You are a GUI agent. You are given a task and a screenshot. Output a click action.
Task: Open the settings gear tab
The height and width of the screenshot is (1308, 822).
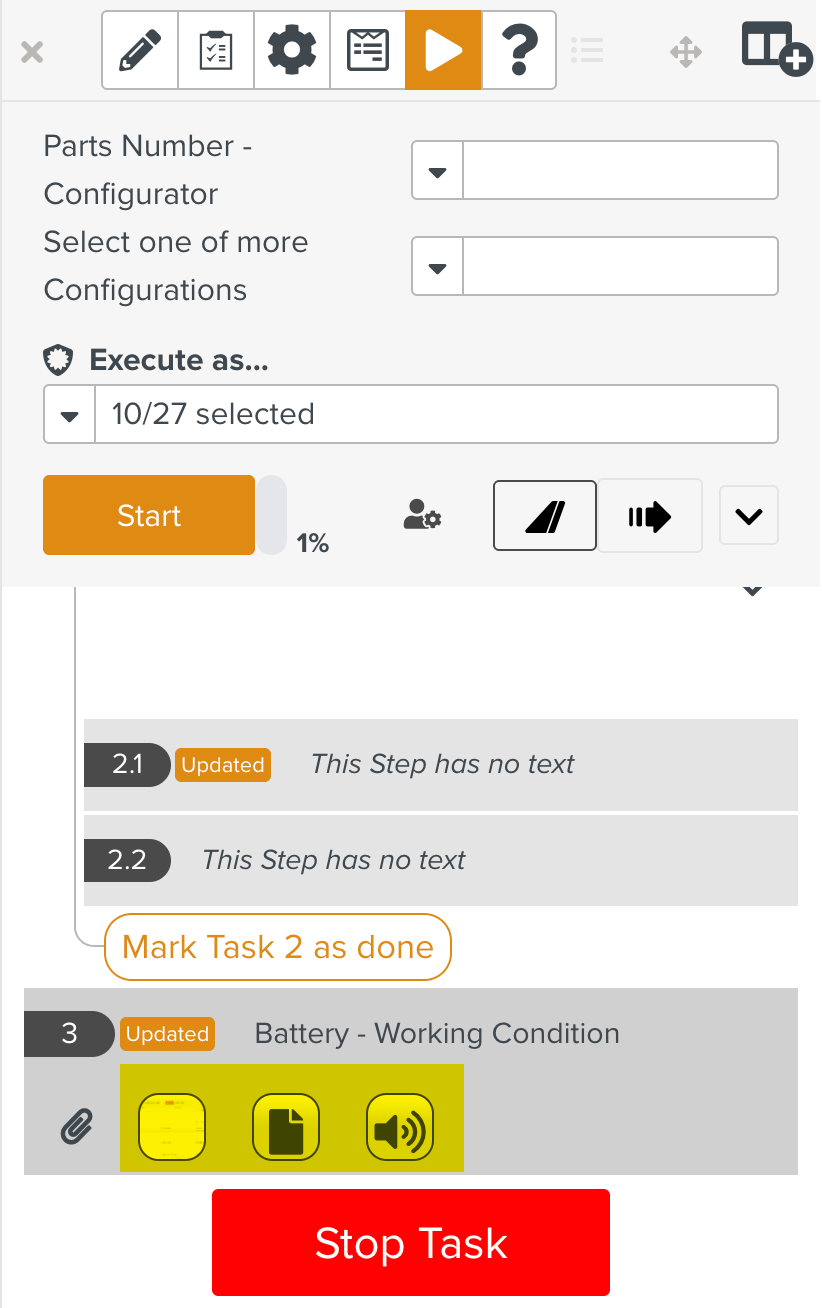(292, 50)
